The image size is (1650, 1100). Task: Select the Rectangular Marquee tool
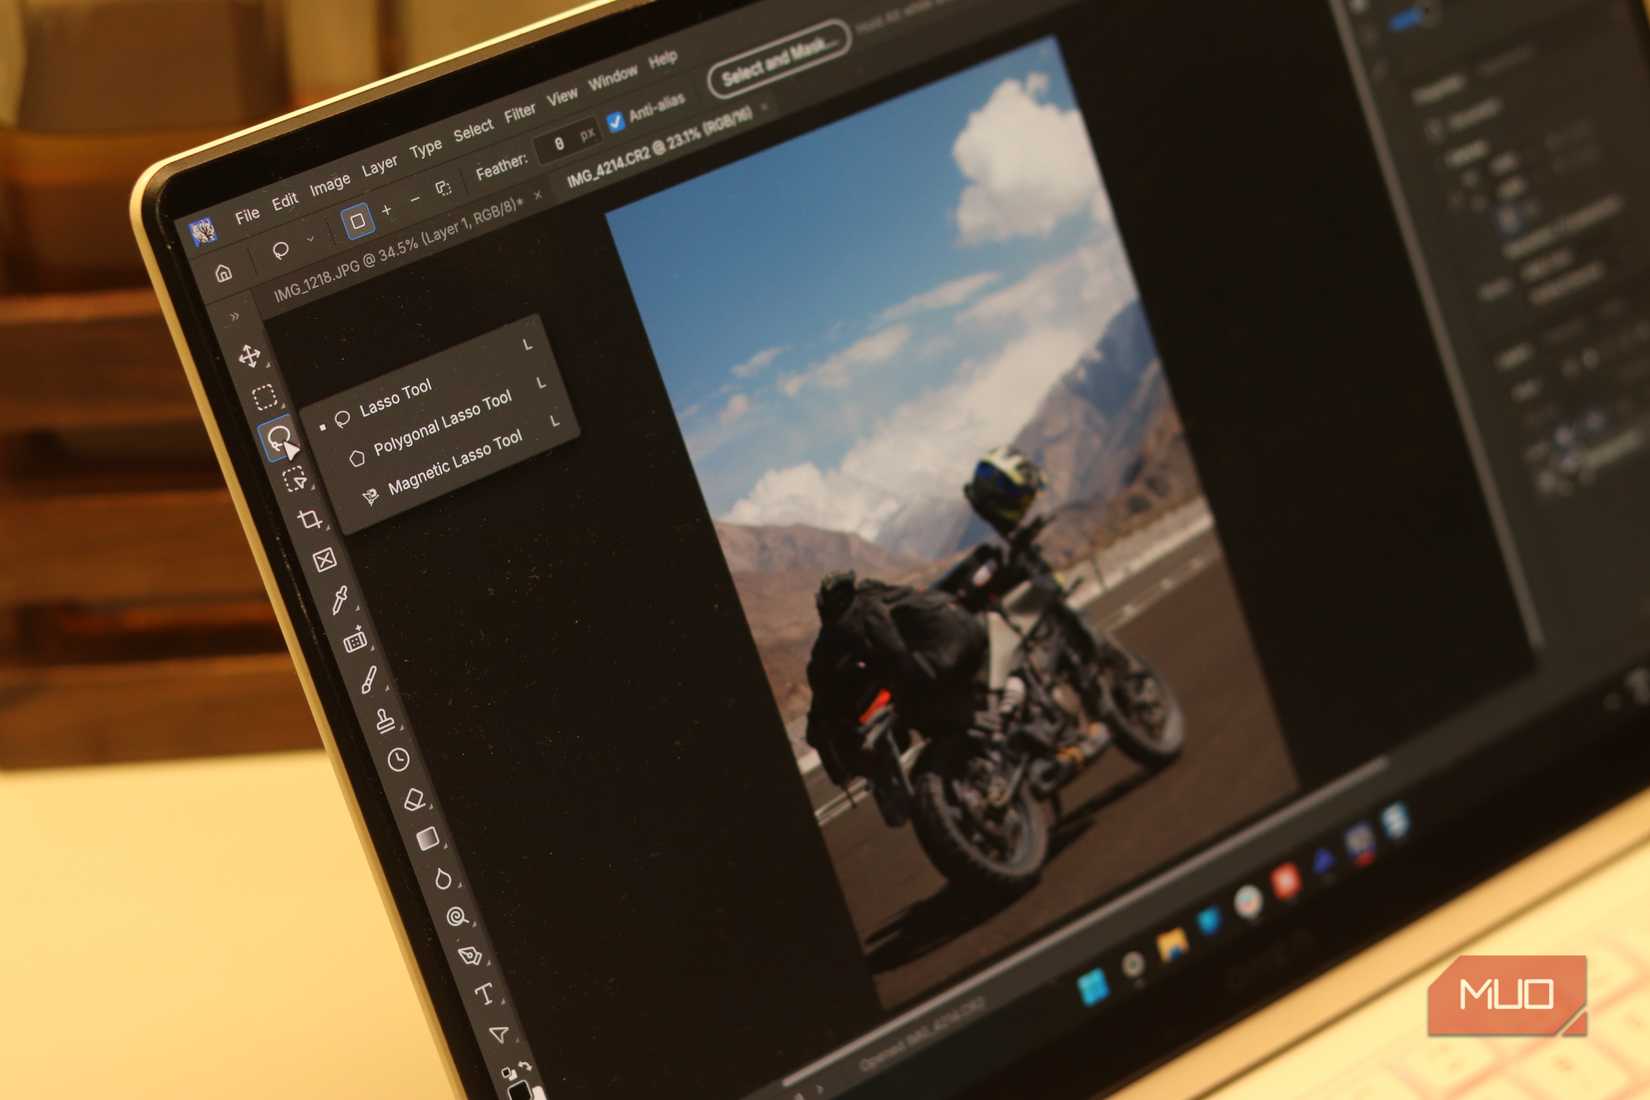(x=264, y=397)
